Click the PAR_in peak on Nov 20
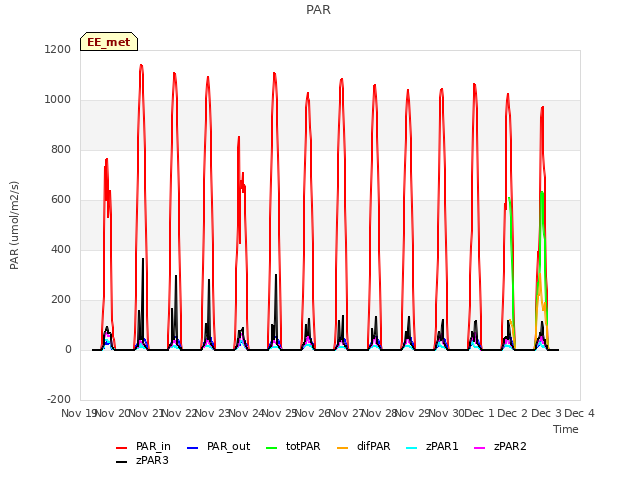The width and height of the screenshot is (640, 480). 141,65
